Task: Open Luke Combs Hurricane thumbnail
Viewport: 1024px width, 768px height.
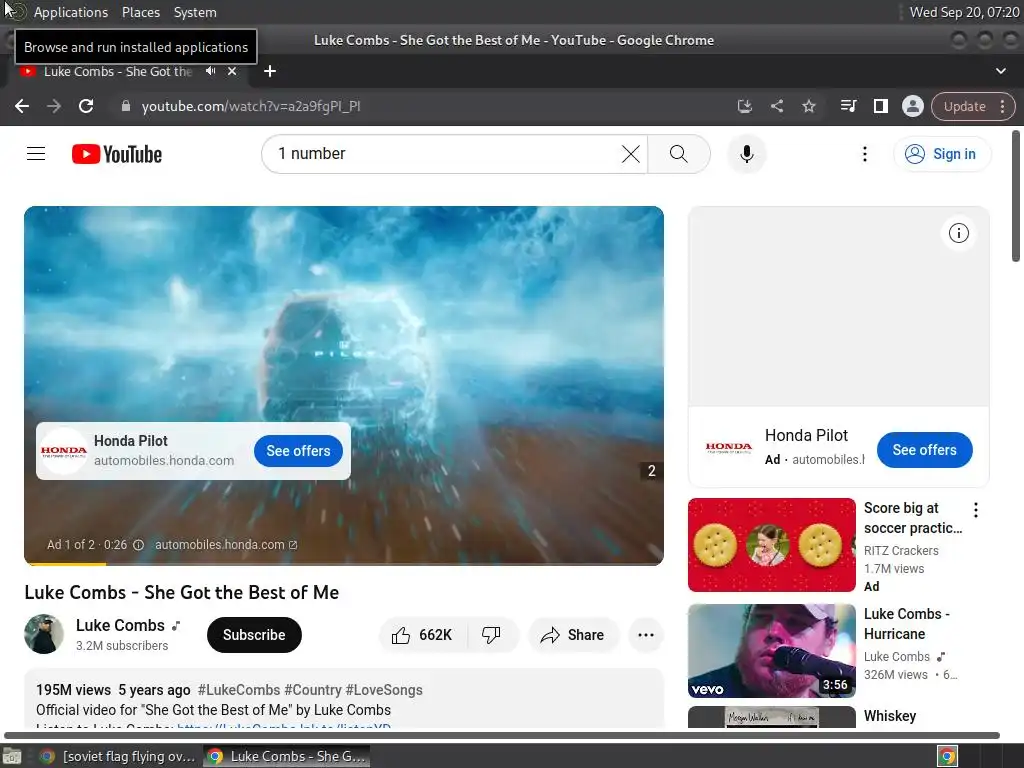Action: click(772, 651)
